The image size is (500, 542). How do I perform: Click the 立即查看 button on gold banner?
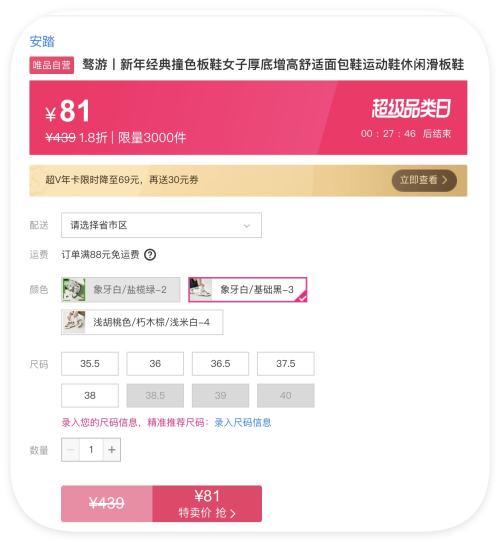pos(424,180)
